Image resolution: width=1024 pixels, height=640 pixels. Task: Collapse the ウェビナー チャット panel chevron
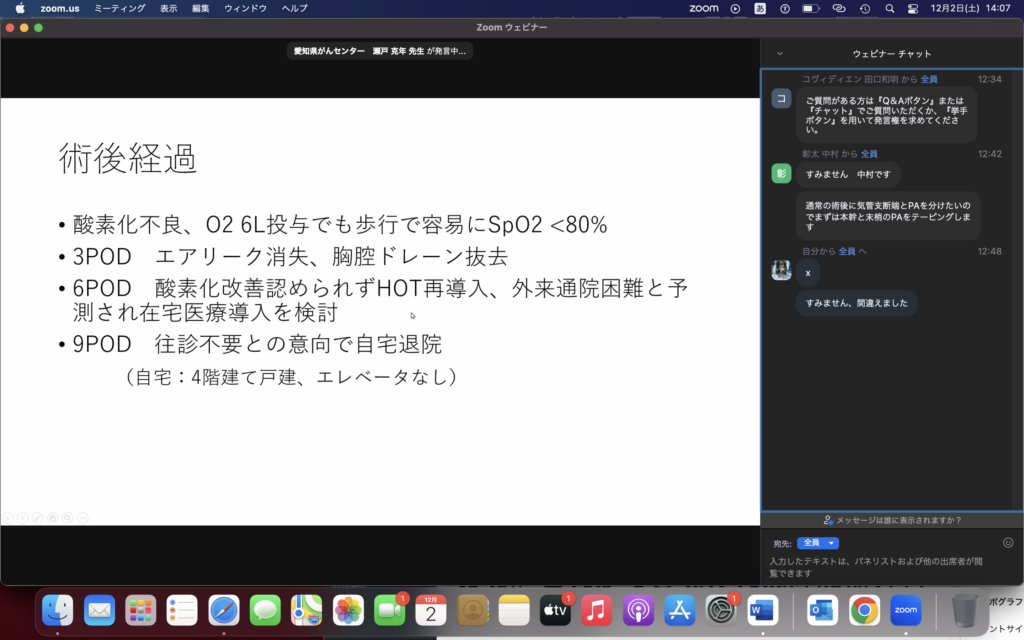[780, 54]
